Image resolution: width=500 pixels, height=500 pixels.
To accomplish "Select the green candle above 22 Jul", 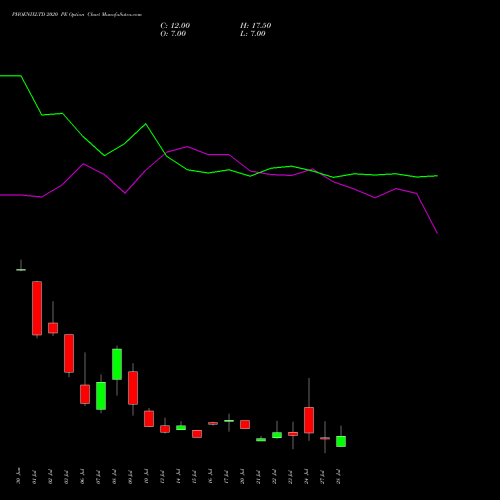I will point(277,435).
